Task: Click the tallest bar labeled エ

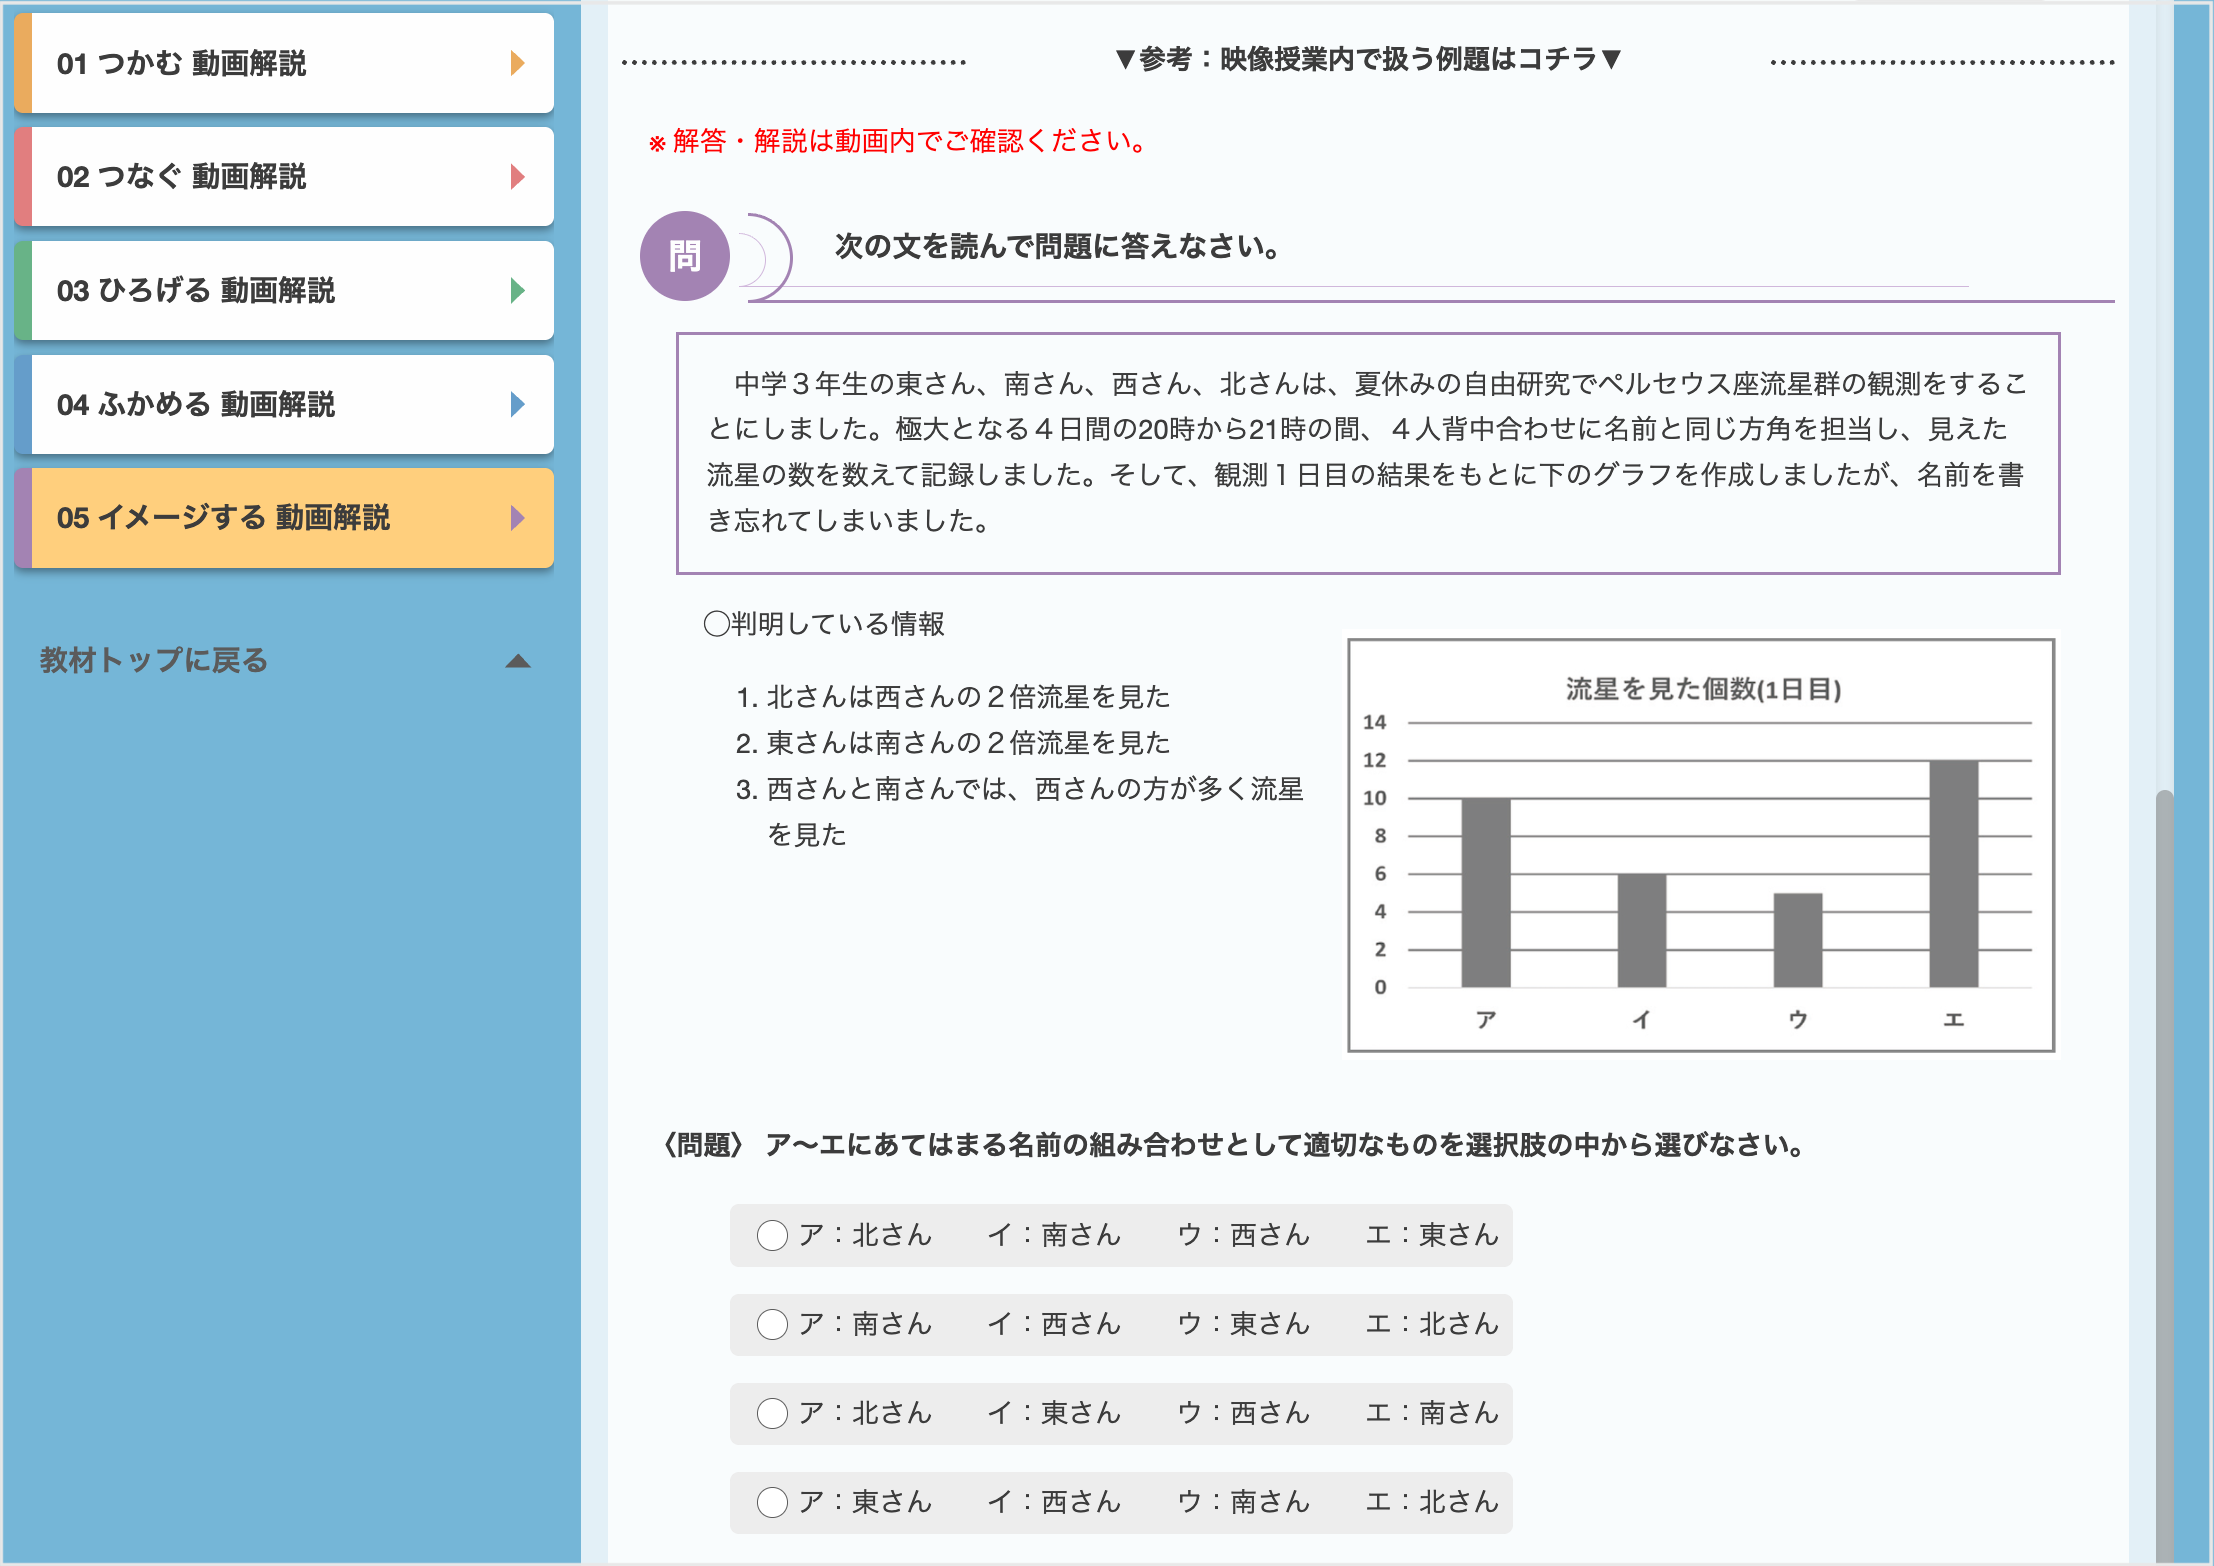Action: [1953, 874]
